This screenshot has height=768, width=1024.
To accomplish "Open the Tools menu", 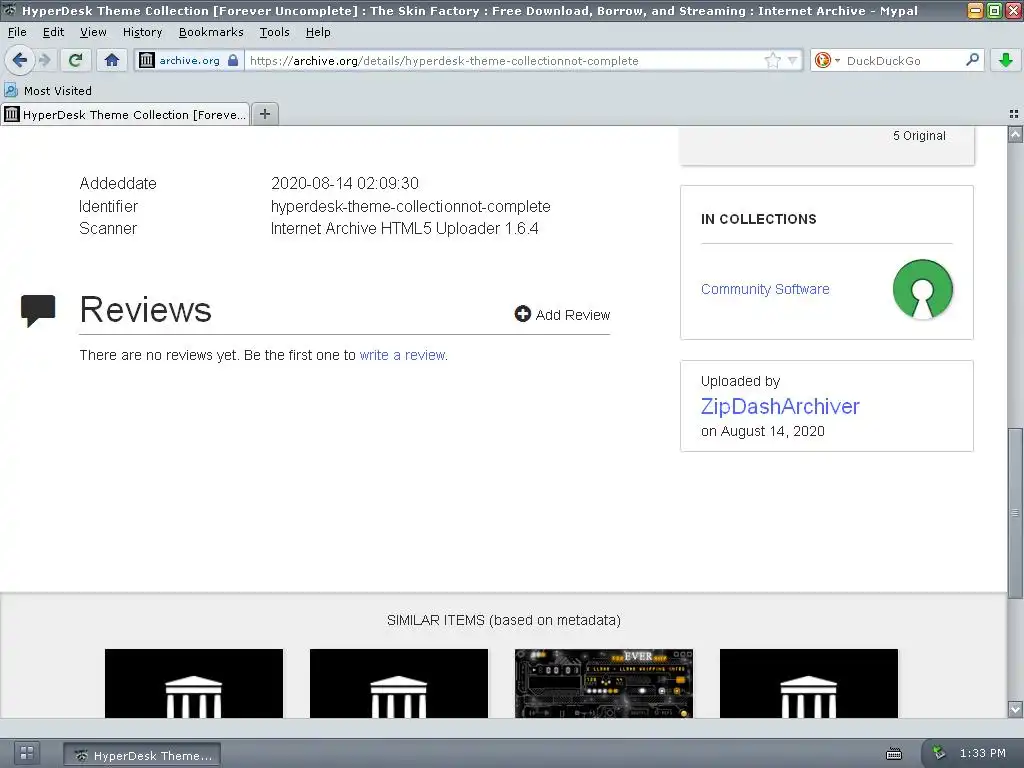I will [274, 32].
